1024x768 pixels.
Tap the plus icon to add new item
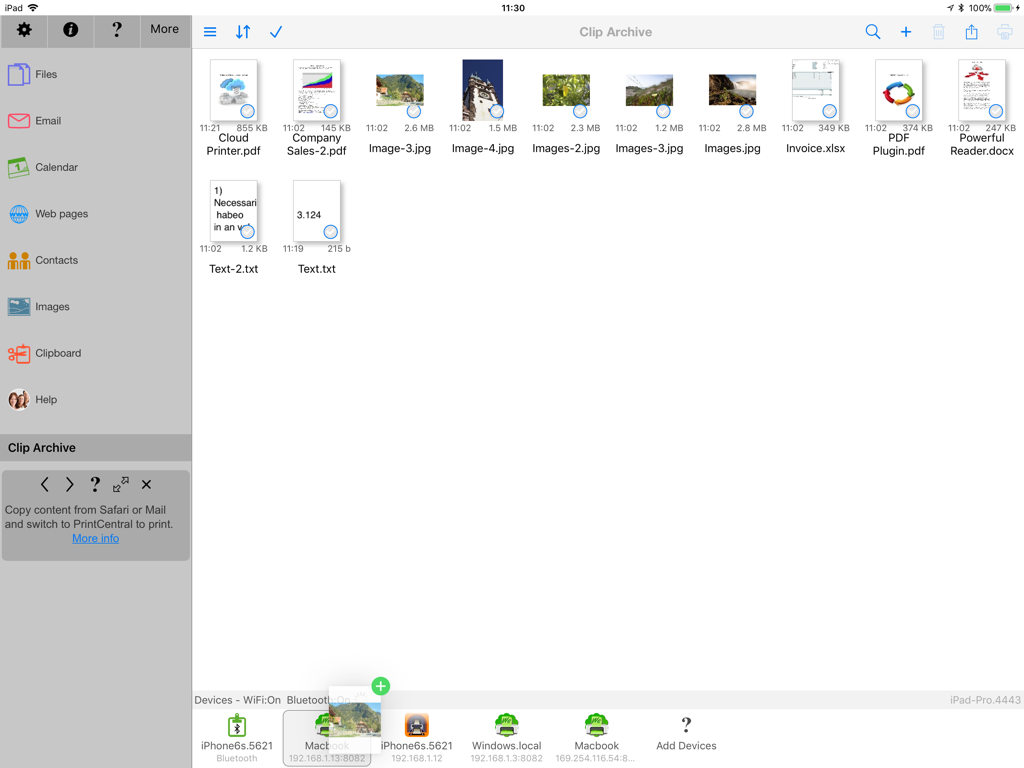pyautogui.click(x=906, y=31)
